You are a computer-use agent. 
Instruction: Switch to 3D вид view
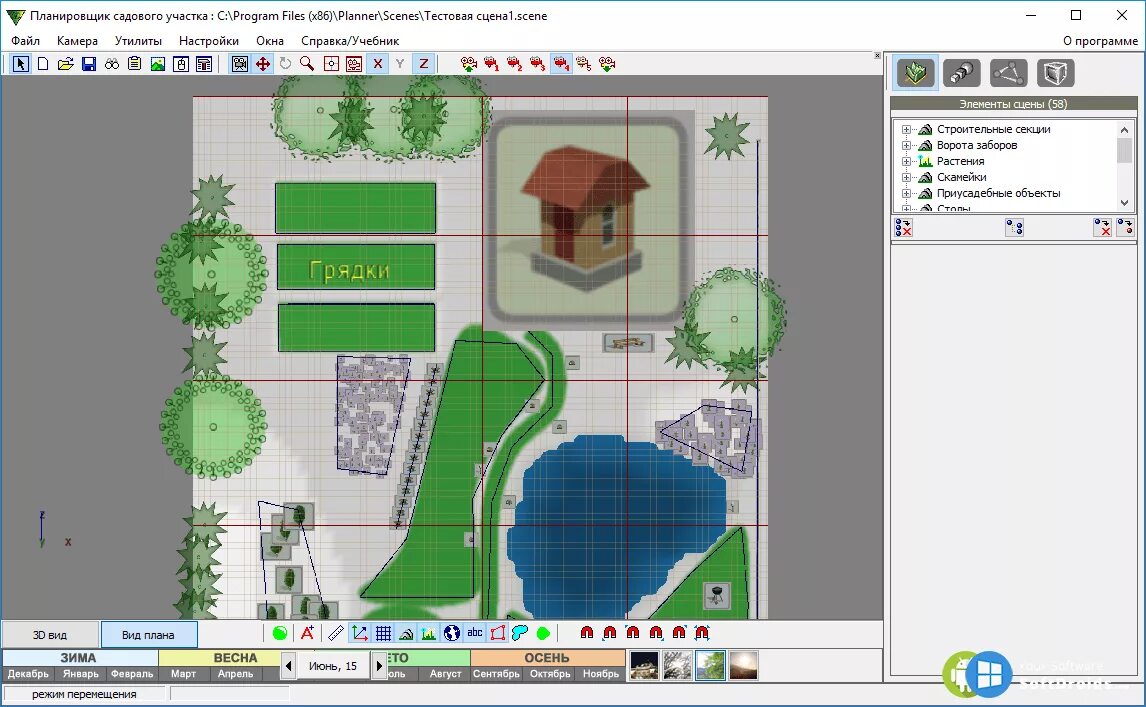click(50, 634)
